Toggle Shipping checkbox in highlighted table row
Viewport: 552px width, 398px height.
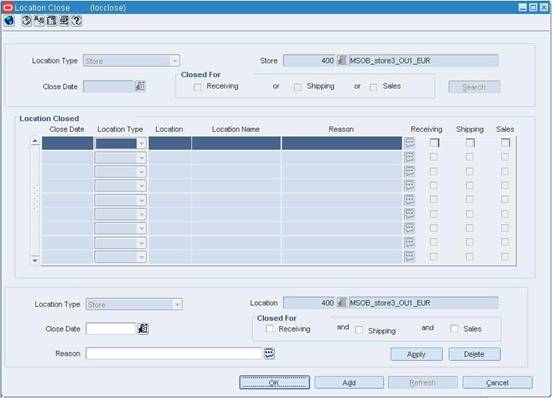pos(470,143)
